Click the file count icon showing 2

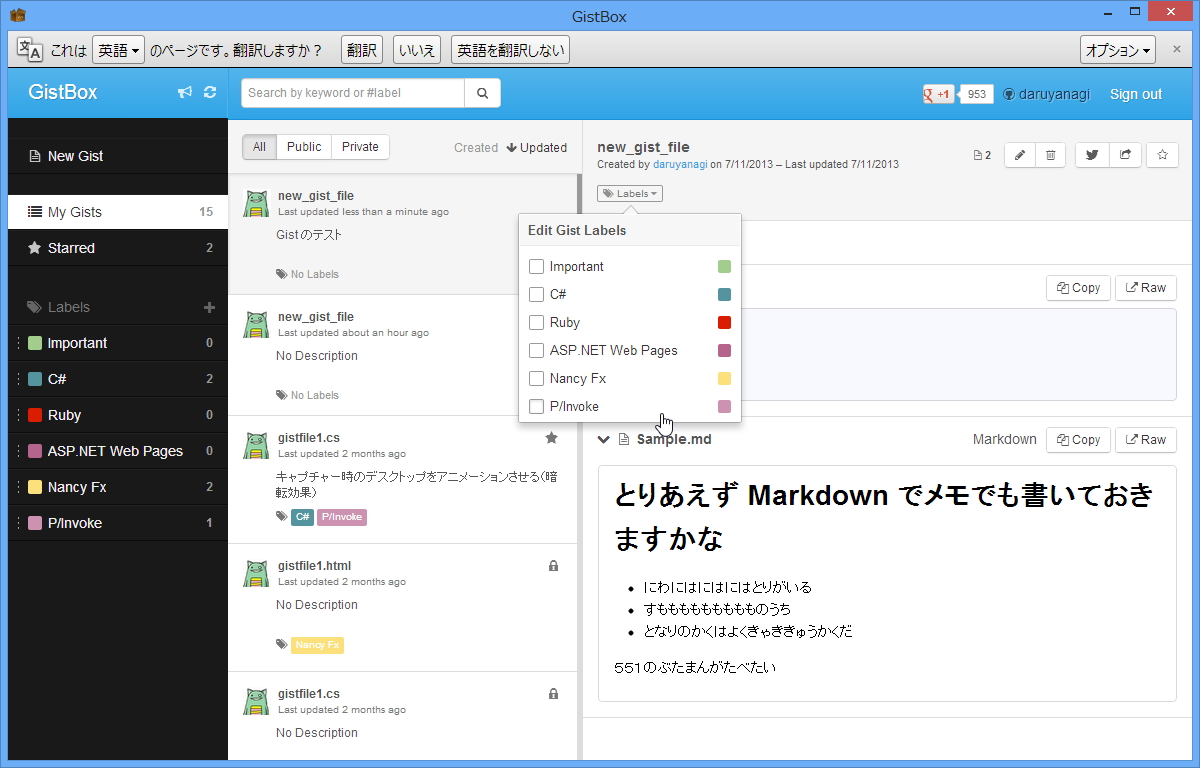point(982,155)
